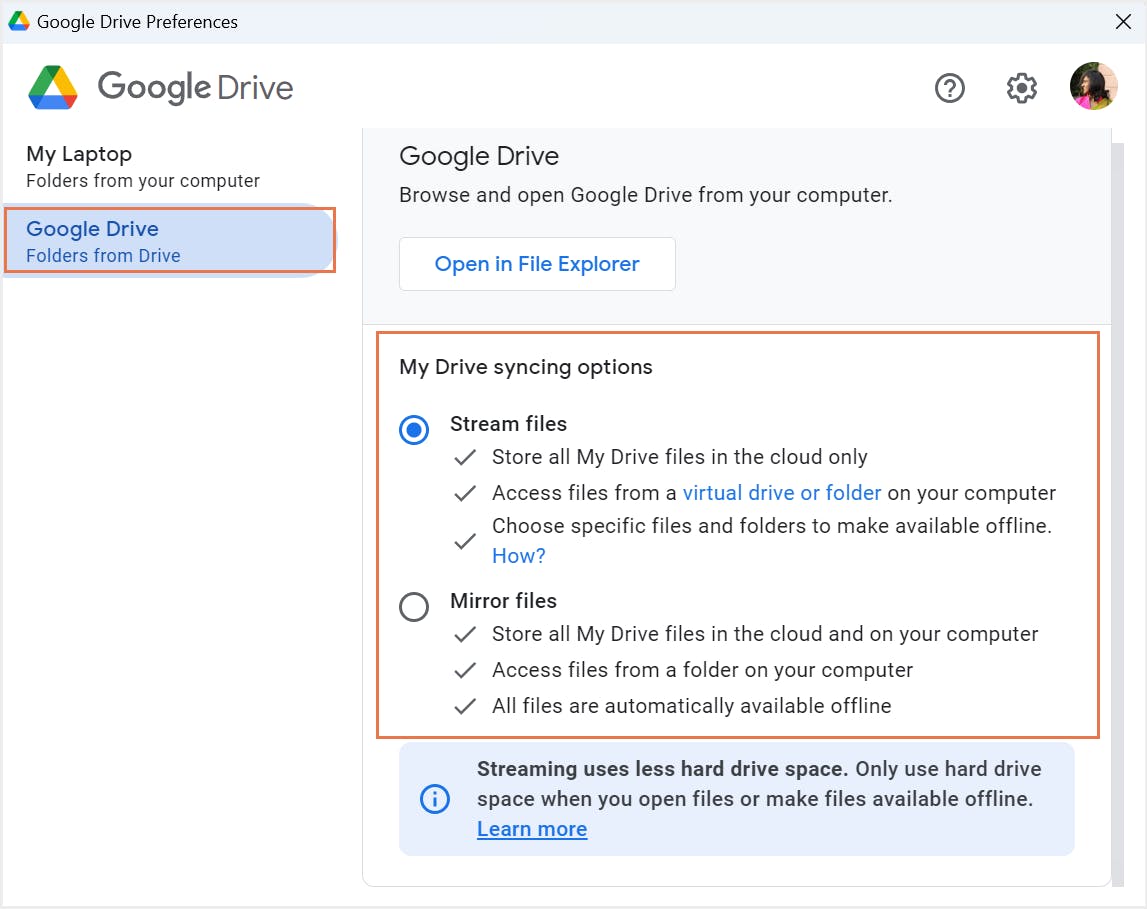Click text Store all My Drive files in the cloud only
Viewport: 1147px width, 909px height.
[x=680, y=457]
